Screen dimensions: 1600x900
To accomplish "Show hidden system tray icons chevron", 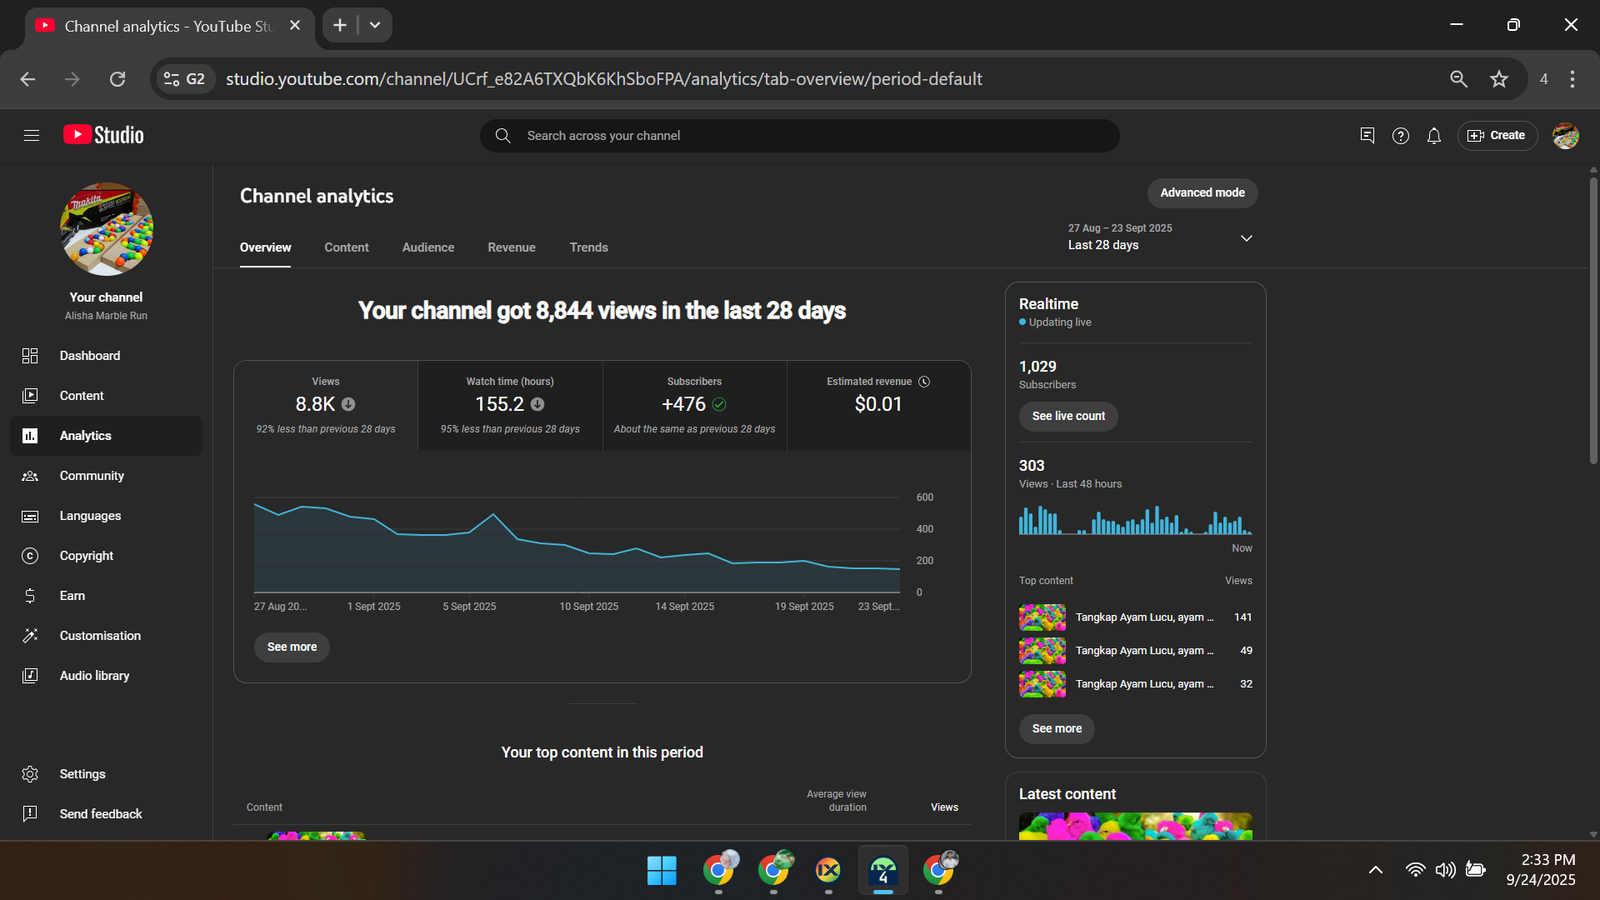I will point(1375,870).
